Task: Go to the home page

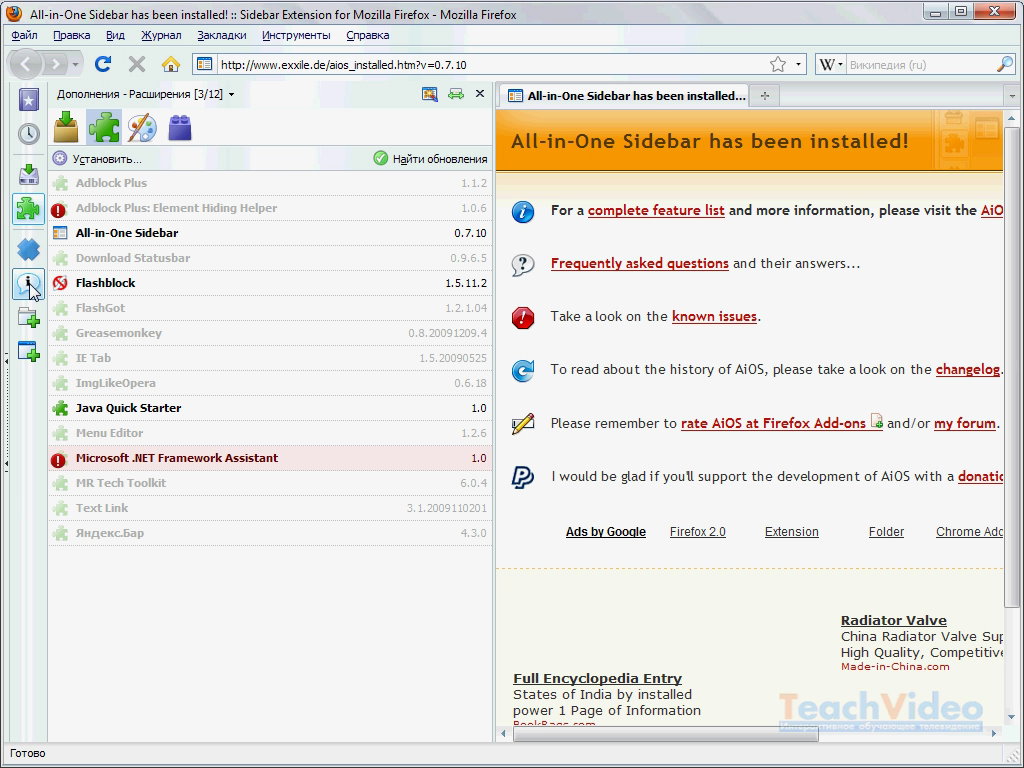Action: coord(171,64)
